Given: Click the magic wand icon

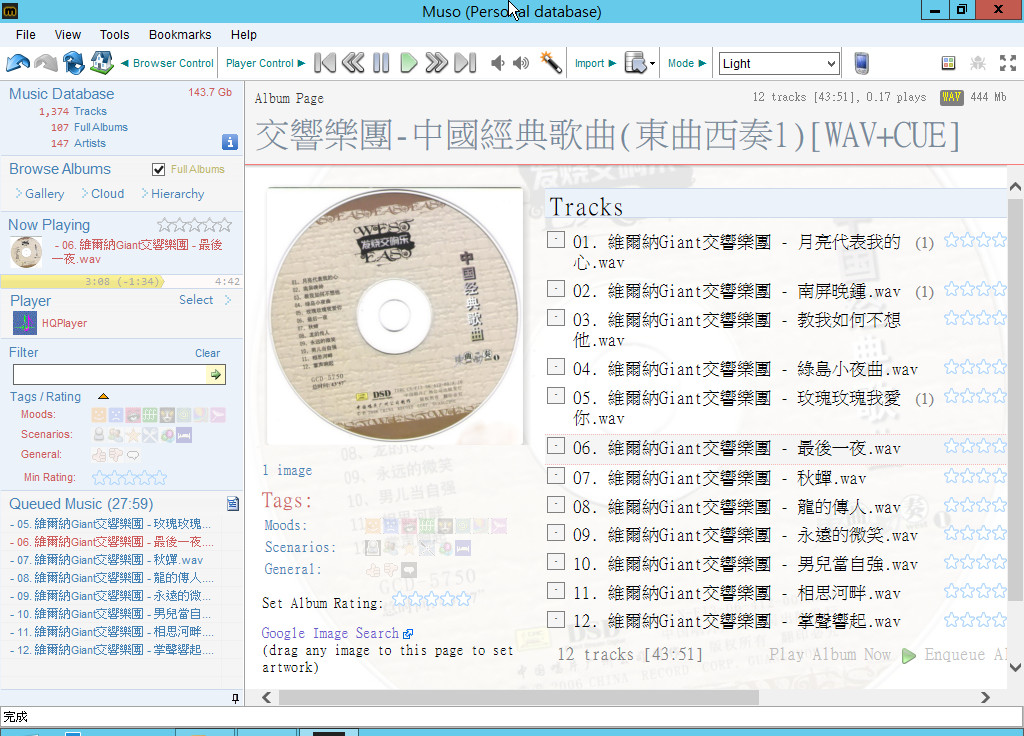Looking at the screenshot, I should click(x=551, y=63).
